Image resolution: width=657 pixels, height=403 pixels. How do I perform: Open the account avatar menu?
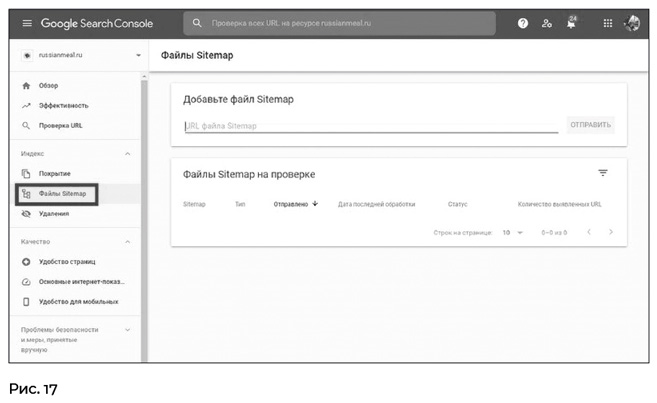632,23
